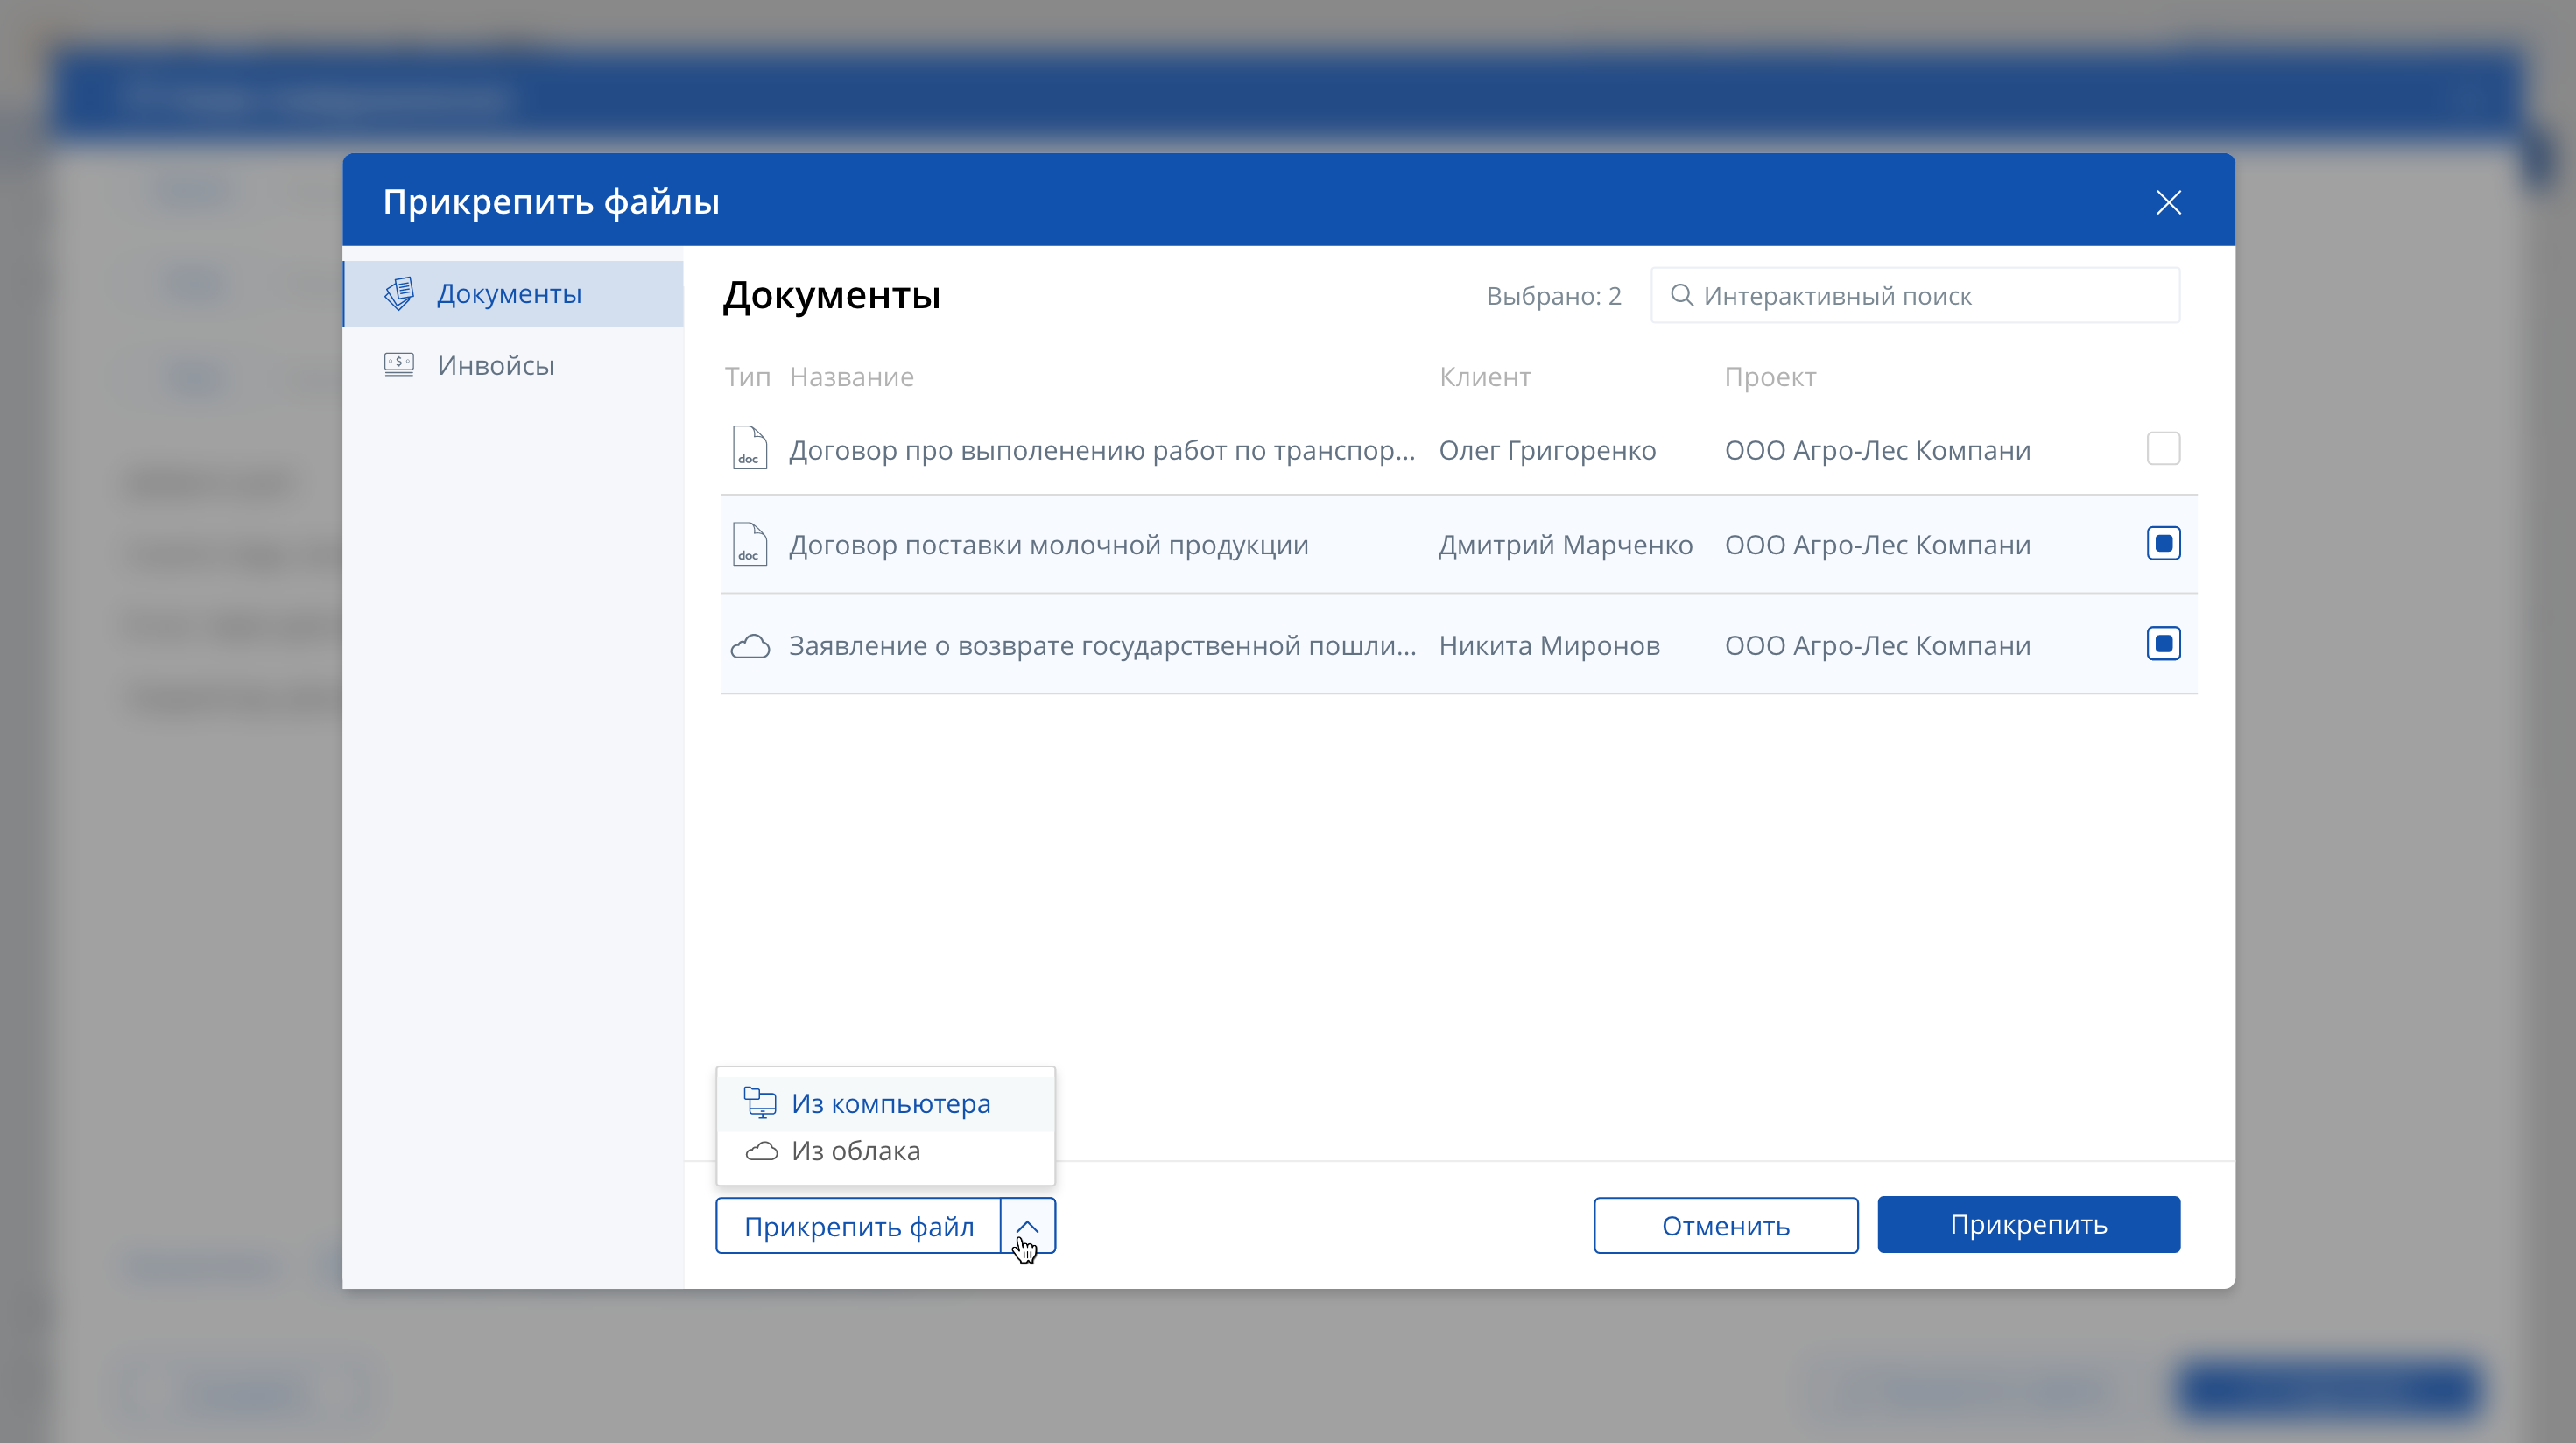Click the Отменить button
This screenshot has width=2576, height=1443.
[x=1726, y=1225]
